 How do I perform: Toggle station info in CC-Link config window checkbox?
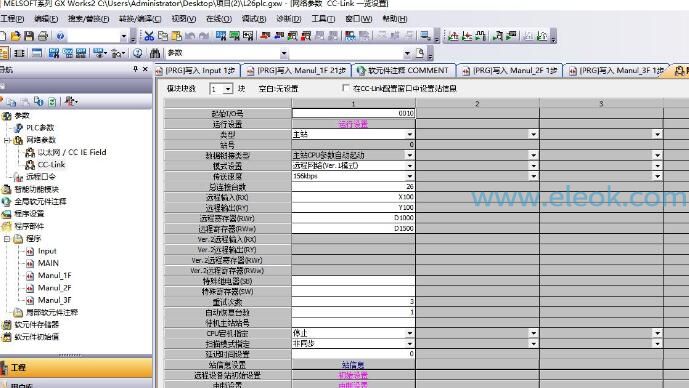point(346,88)
